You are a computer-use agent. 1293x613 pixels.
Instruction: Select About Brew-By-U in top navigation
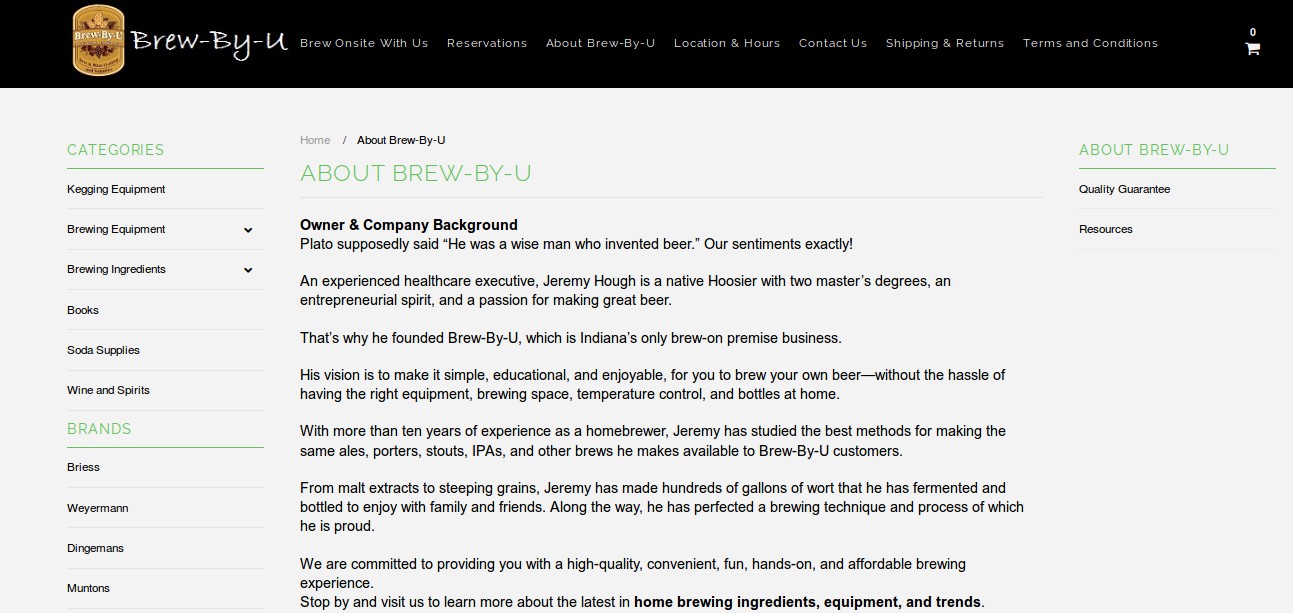click(x=600, y=43)
